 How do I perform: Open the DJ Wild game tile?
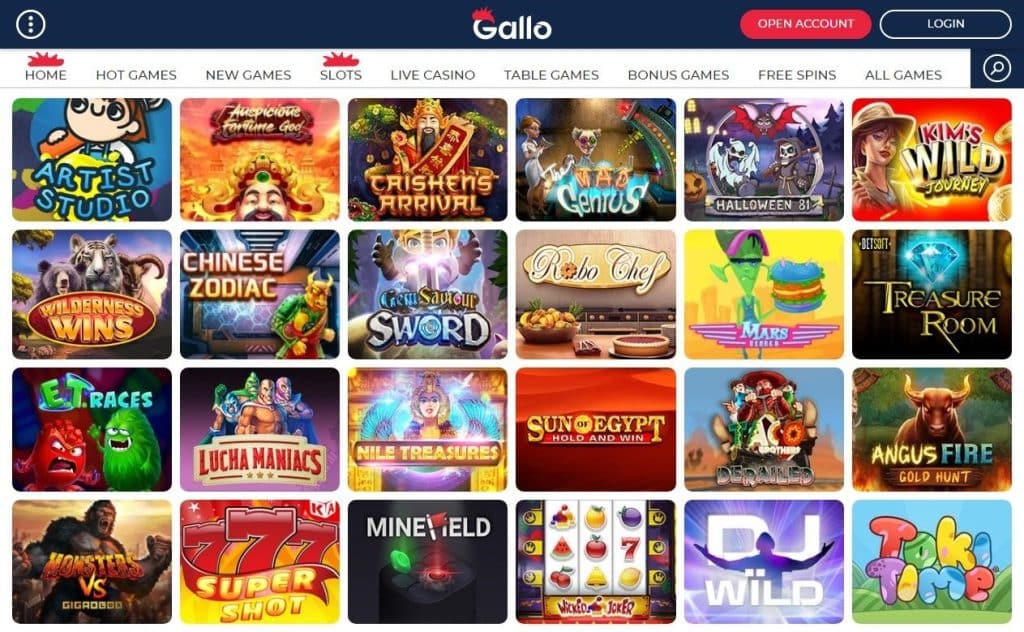click(x=764, y=561)
